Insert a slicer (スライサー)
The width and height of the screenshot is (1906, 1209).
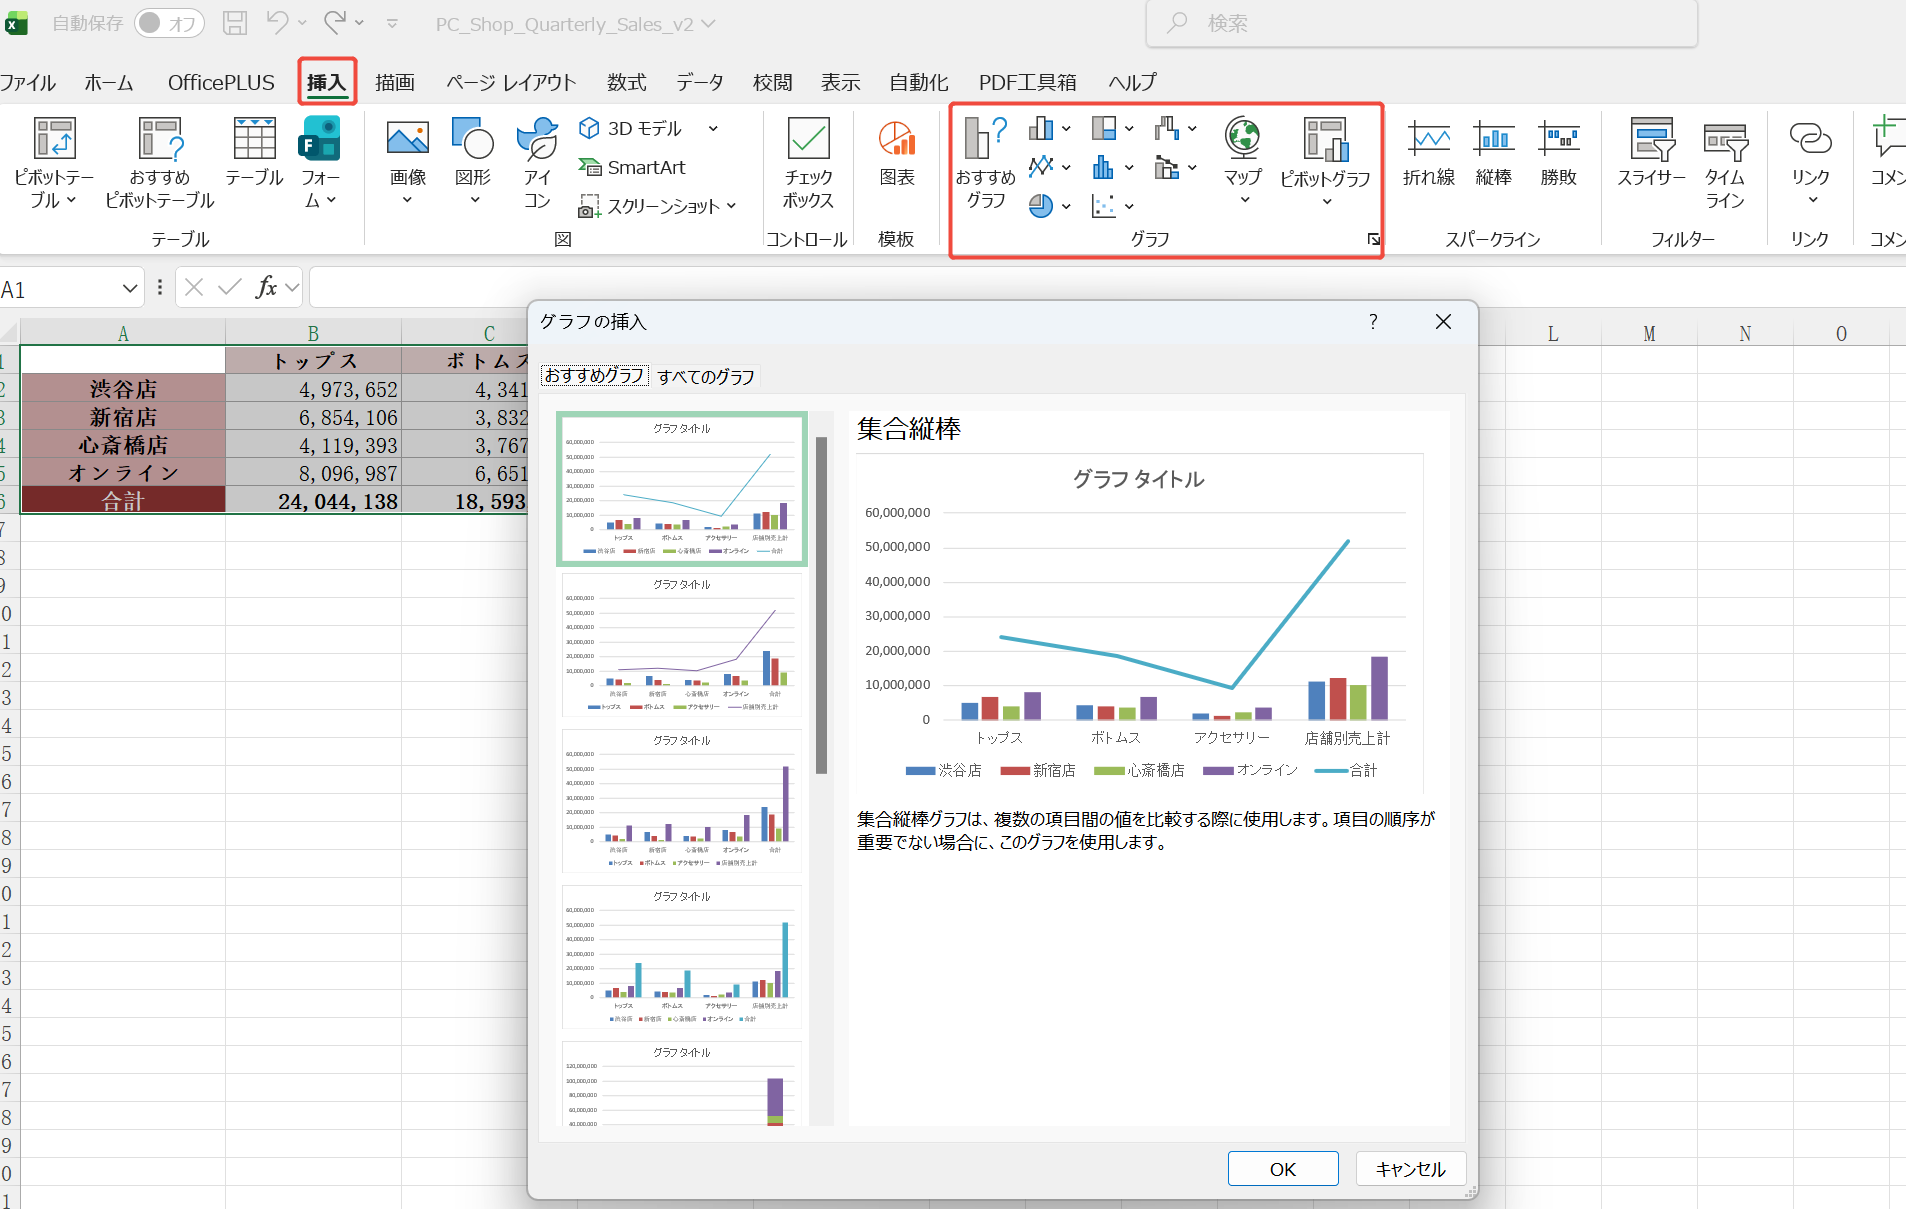1652,153
